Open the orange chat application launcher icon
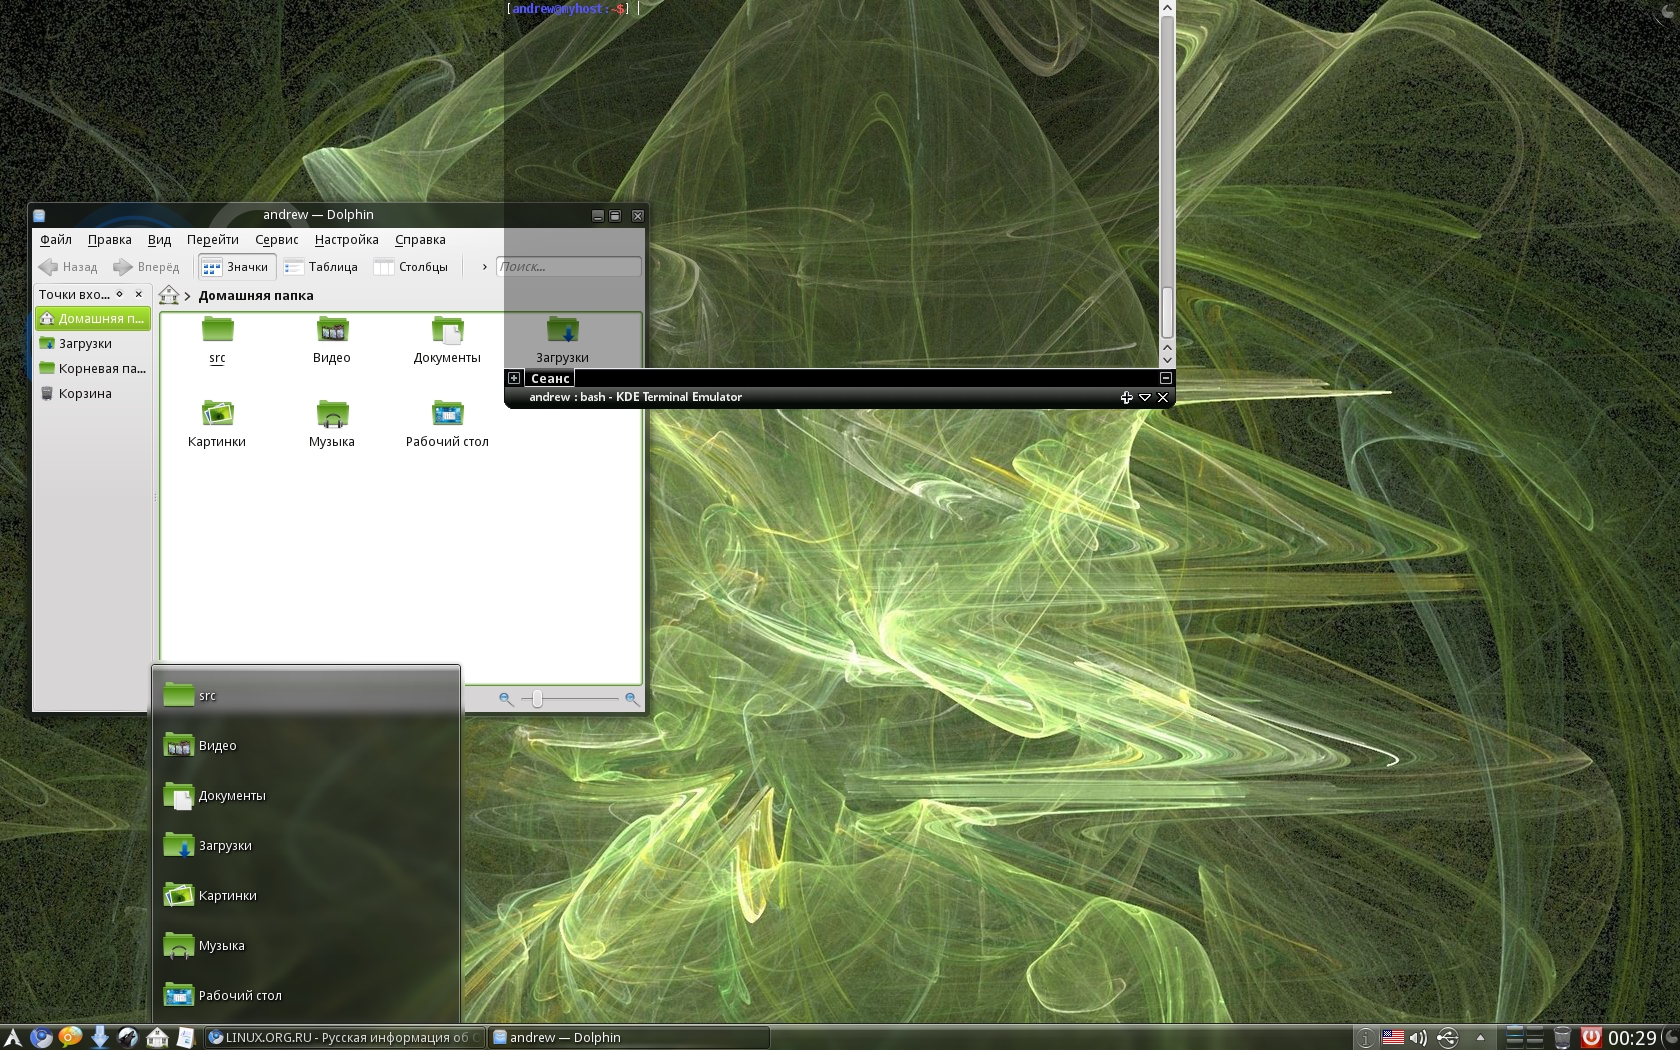1680x1050 pixels. (70, 1037)
